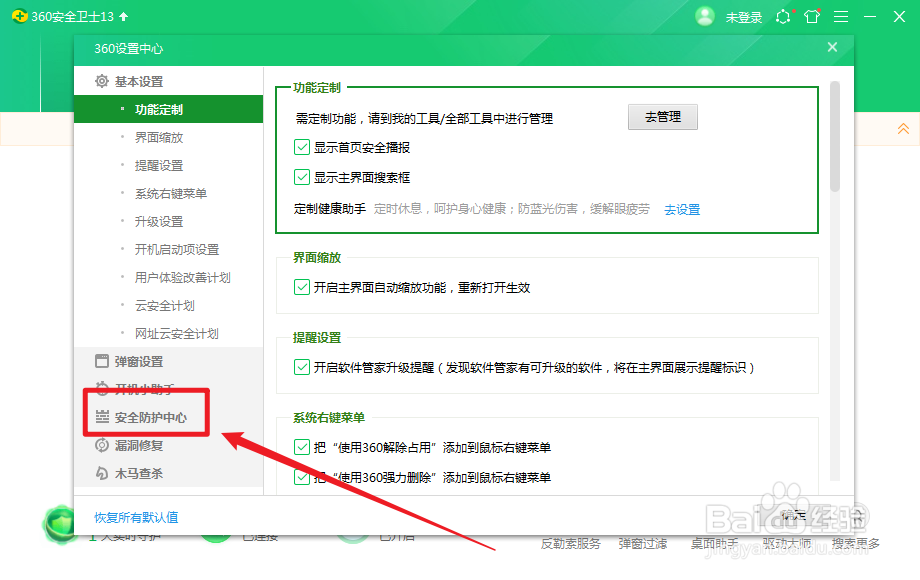
Task: Click the 漏洞修复 icon
Action: 102,445
